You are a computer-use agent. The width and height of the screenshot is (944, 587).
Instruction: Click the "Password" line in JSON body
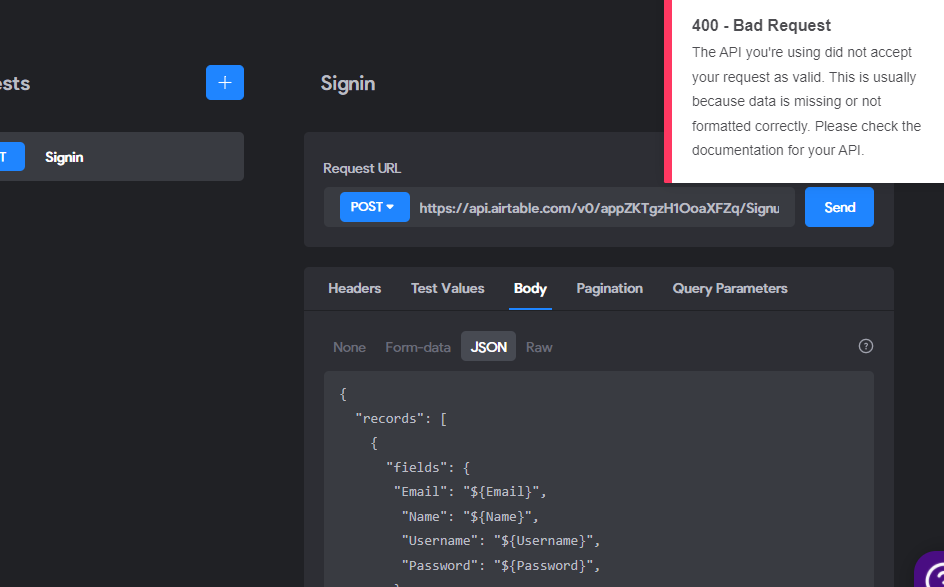[501, 565]
